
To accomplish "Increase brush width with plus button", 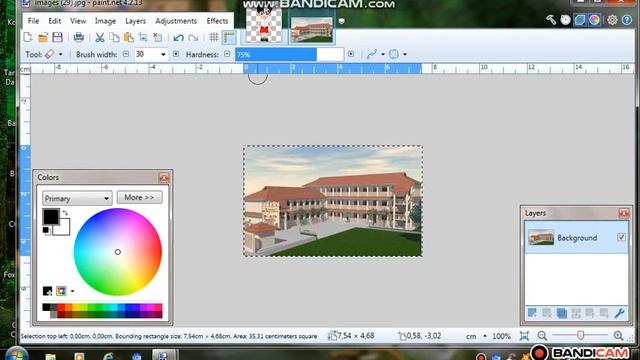I will [x=176, y=54].
